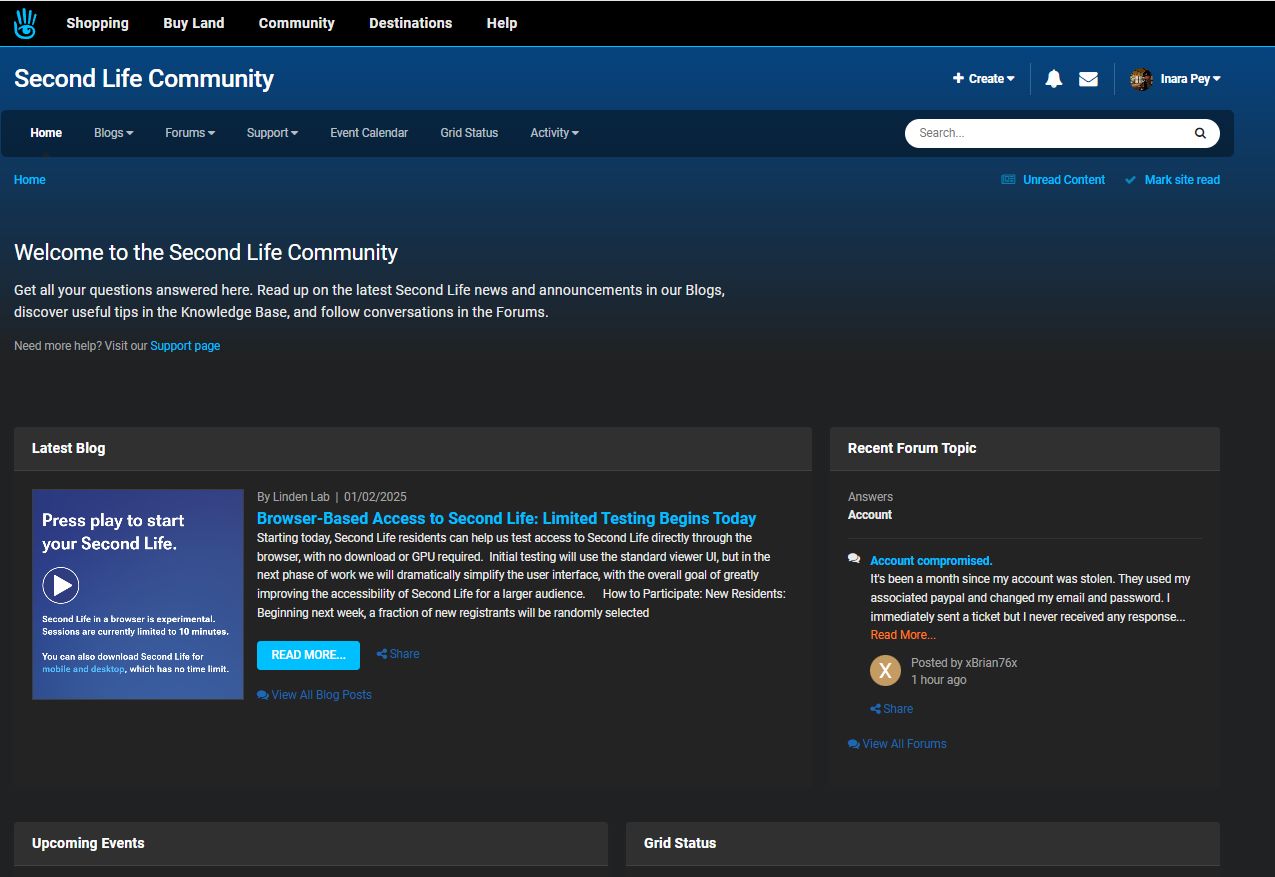Open the Support page link

185,346
